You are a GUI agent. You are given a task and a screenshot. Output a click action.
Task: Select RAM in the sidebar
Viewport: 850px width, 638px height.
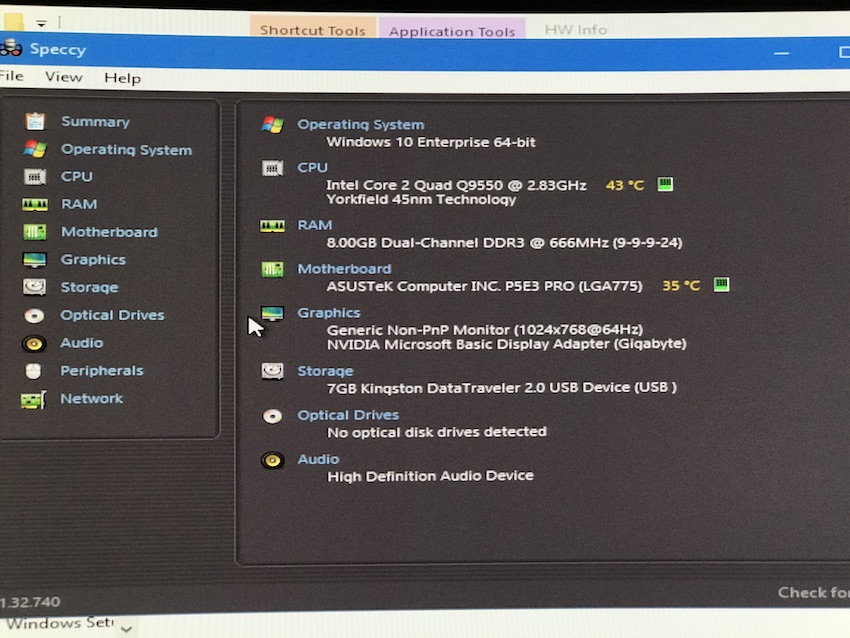click(79, 204)
